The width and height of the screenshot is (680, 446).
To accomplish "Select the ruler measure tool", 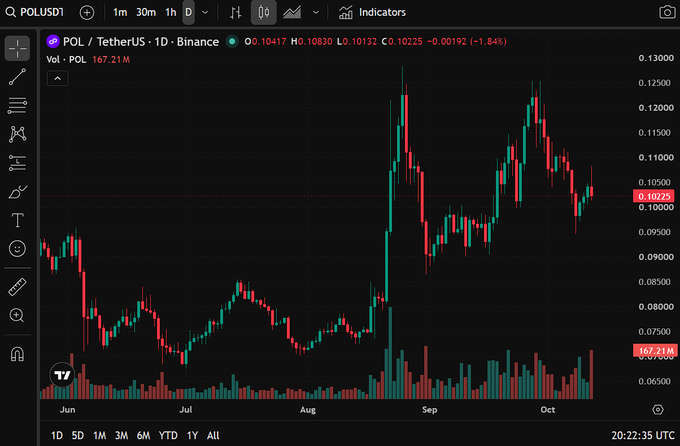I will [x=17, y=287].
